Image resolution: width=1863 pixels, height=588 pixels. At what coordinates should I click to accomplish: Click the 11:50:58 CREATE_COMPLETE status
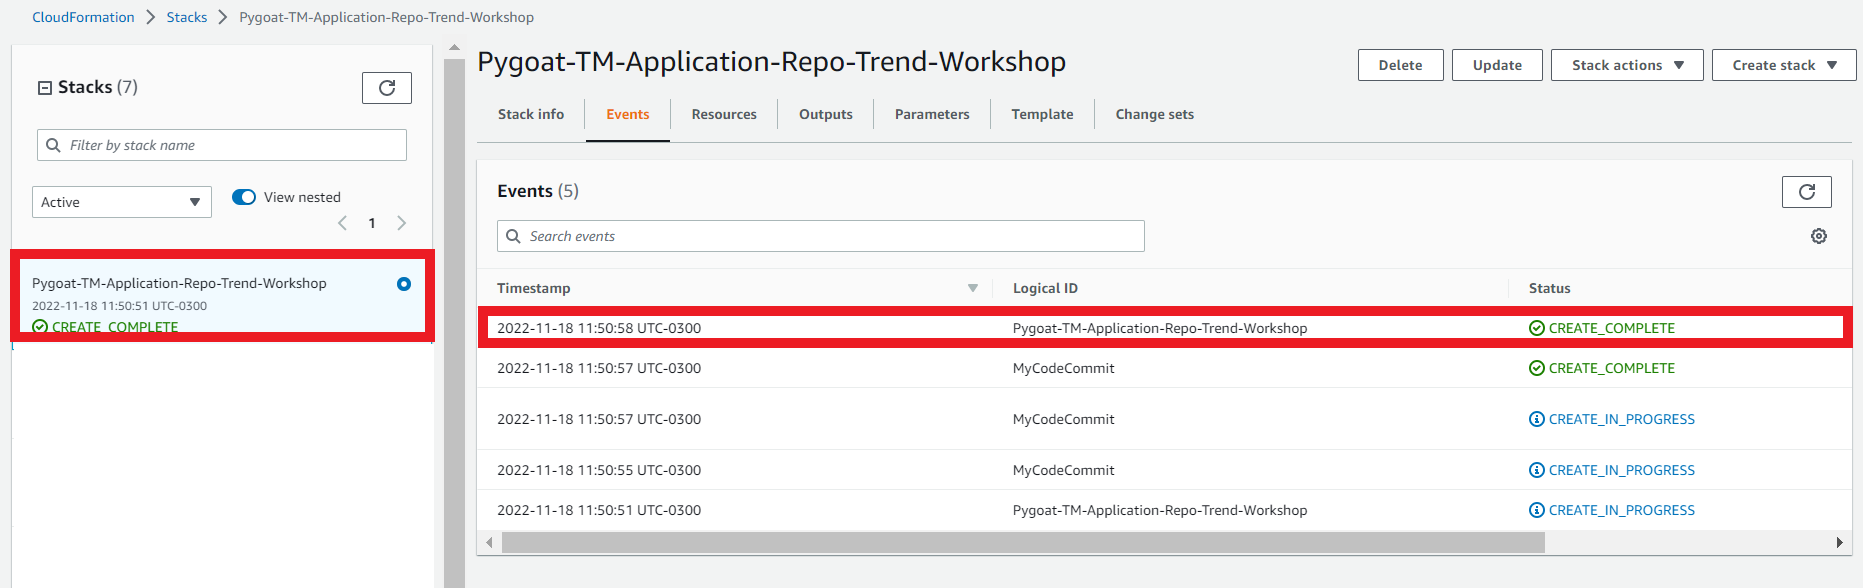tap(1602, 328)
